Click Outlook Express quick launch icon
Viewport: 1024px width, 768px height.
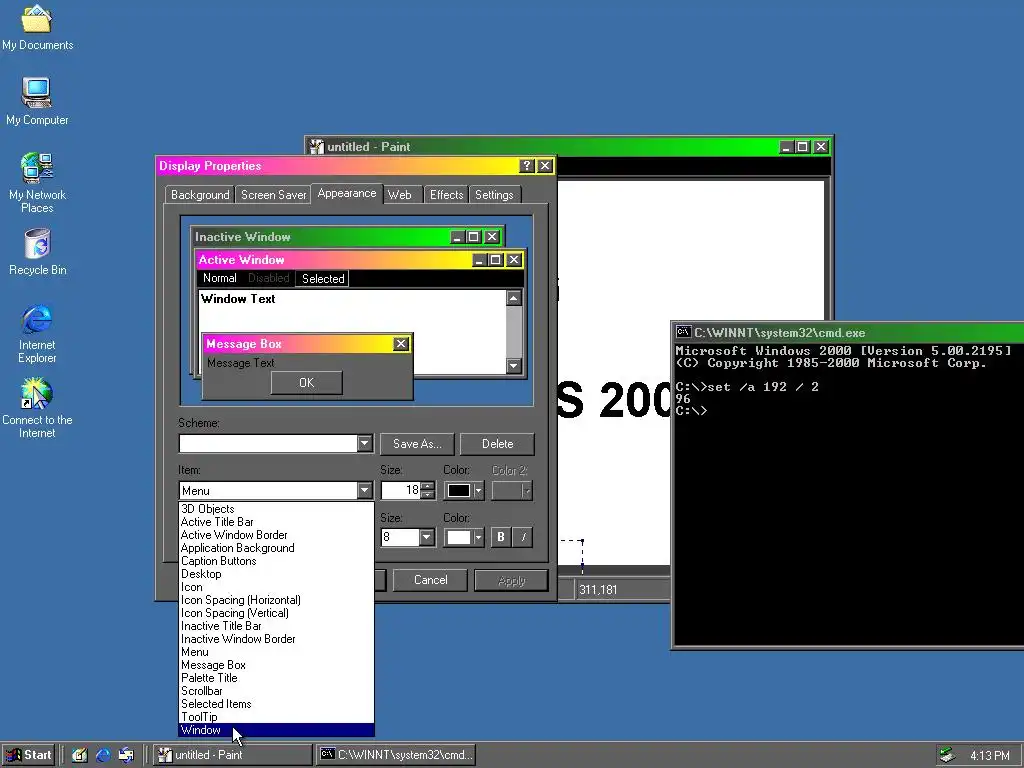[127, 756]
